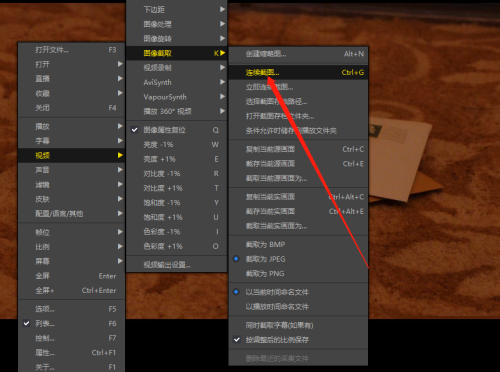Viewport: 500px width, 372px height.
Task: Choose 创建缩略图... (Alt+N)
Action: [x=299, y=54]
